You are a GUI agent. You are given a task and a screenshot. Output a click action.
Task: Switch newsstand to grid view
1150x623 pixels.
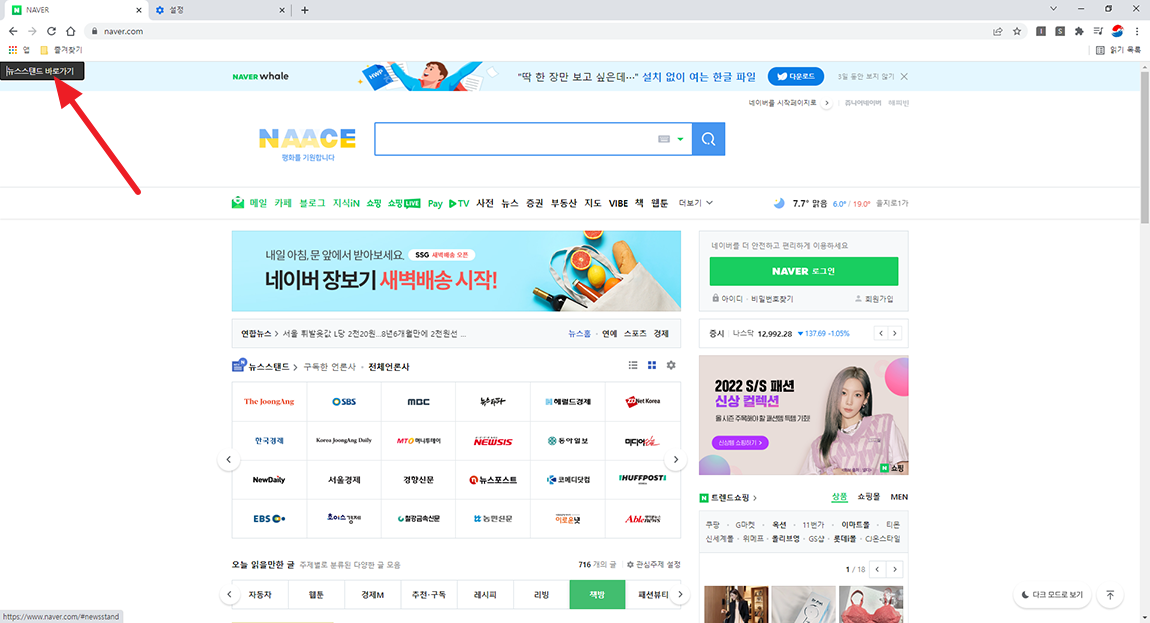[652, 365]
